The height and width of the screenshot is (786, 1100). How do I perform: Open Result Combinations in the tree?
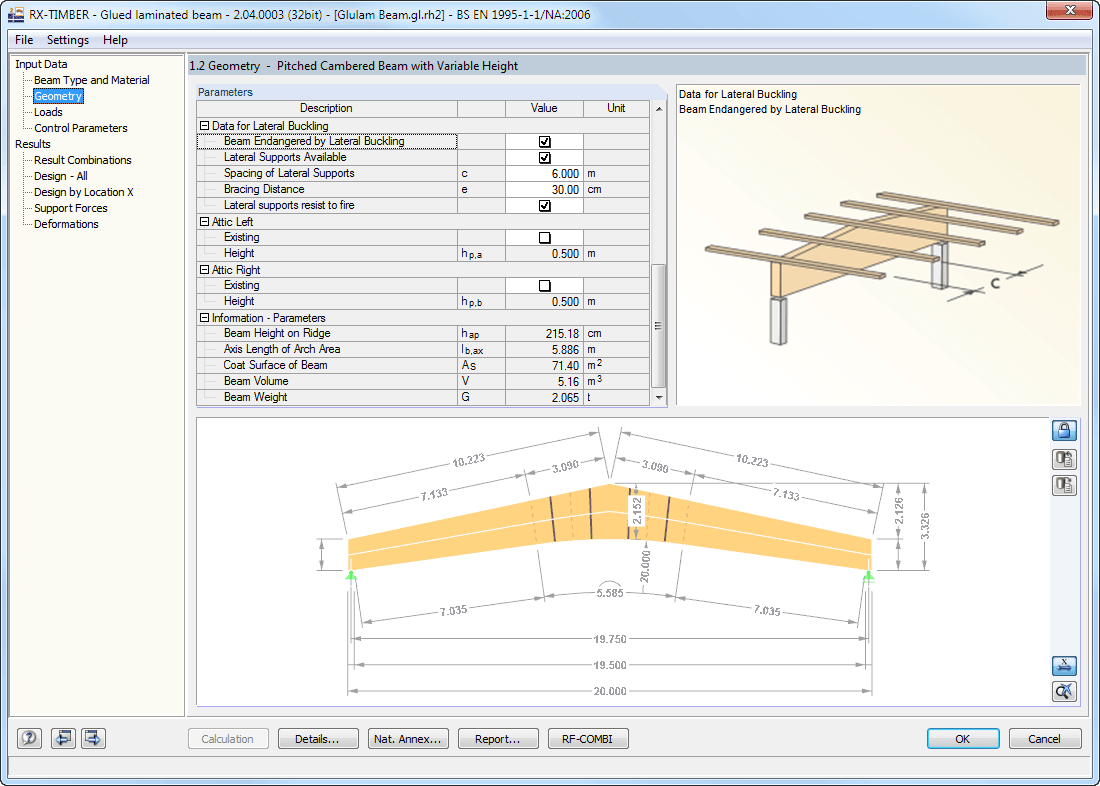83,160
